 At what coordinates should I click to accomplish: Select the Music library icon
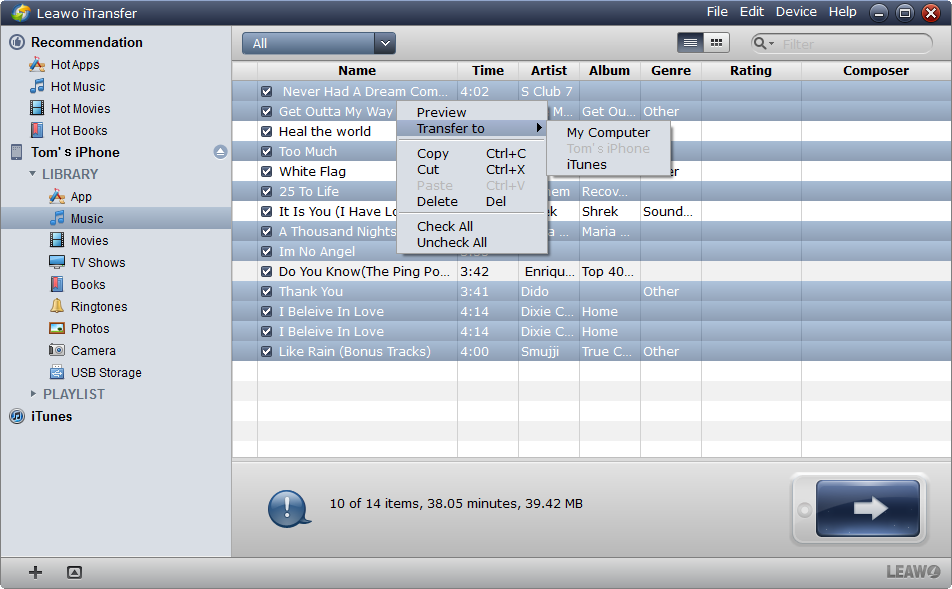57,218
